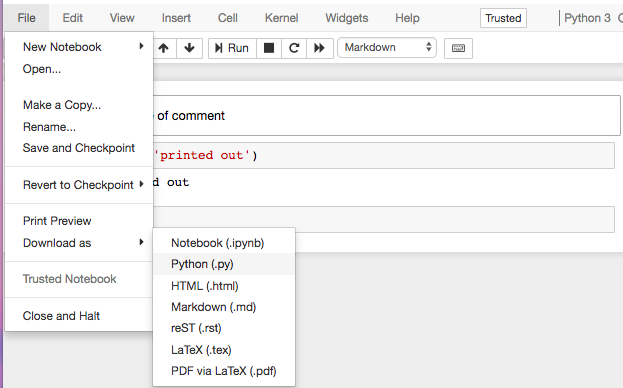Select PDF via LaTeX (.pdf) export

(x=224, y=371)
